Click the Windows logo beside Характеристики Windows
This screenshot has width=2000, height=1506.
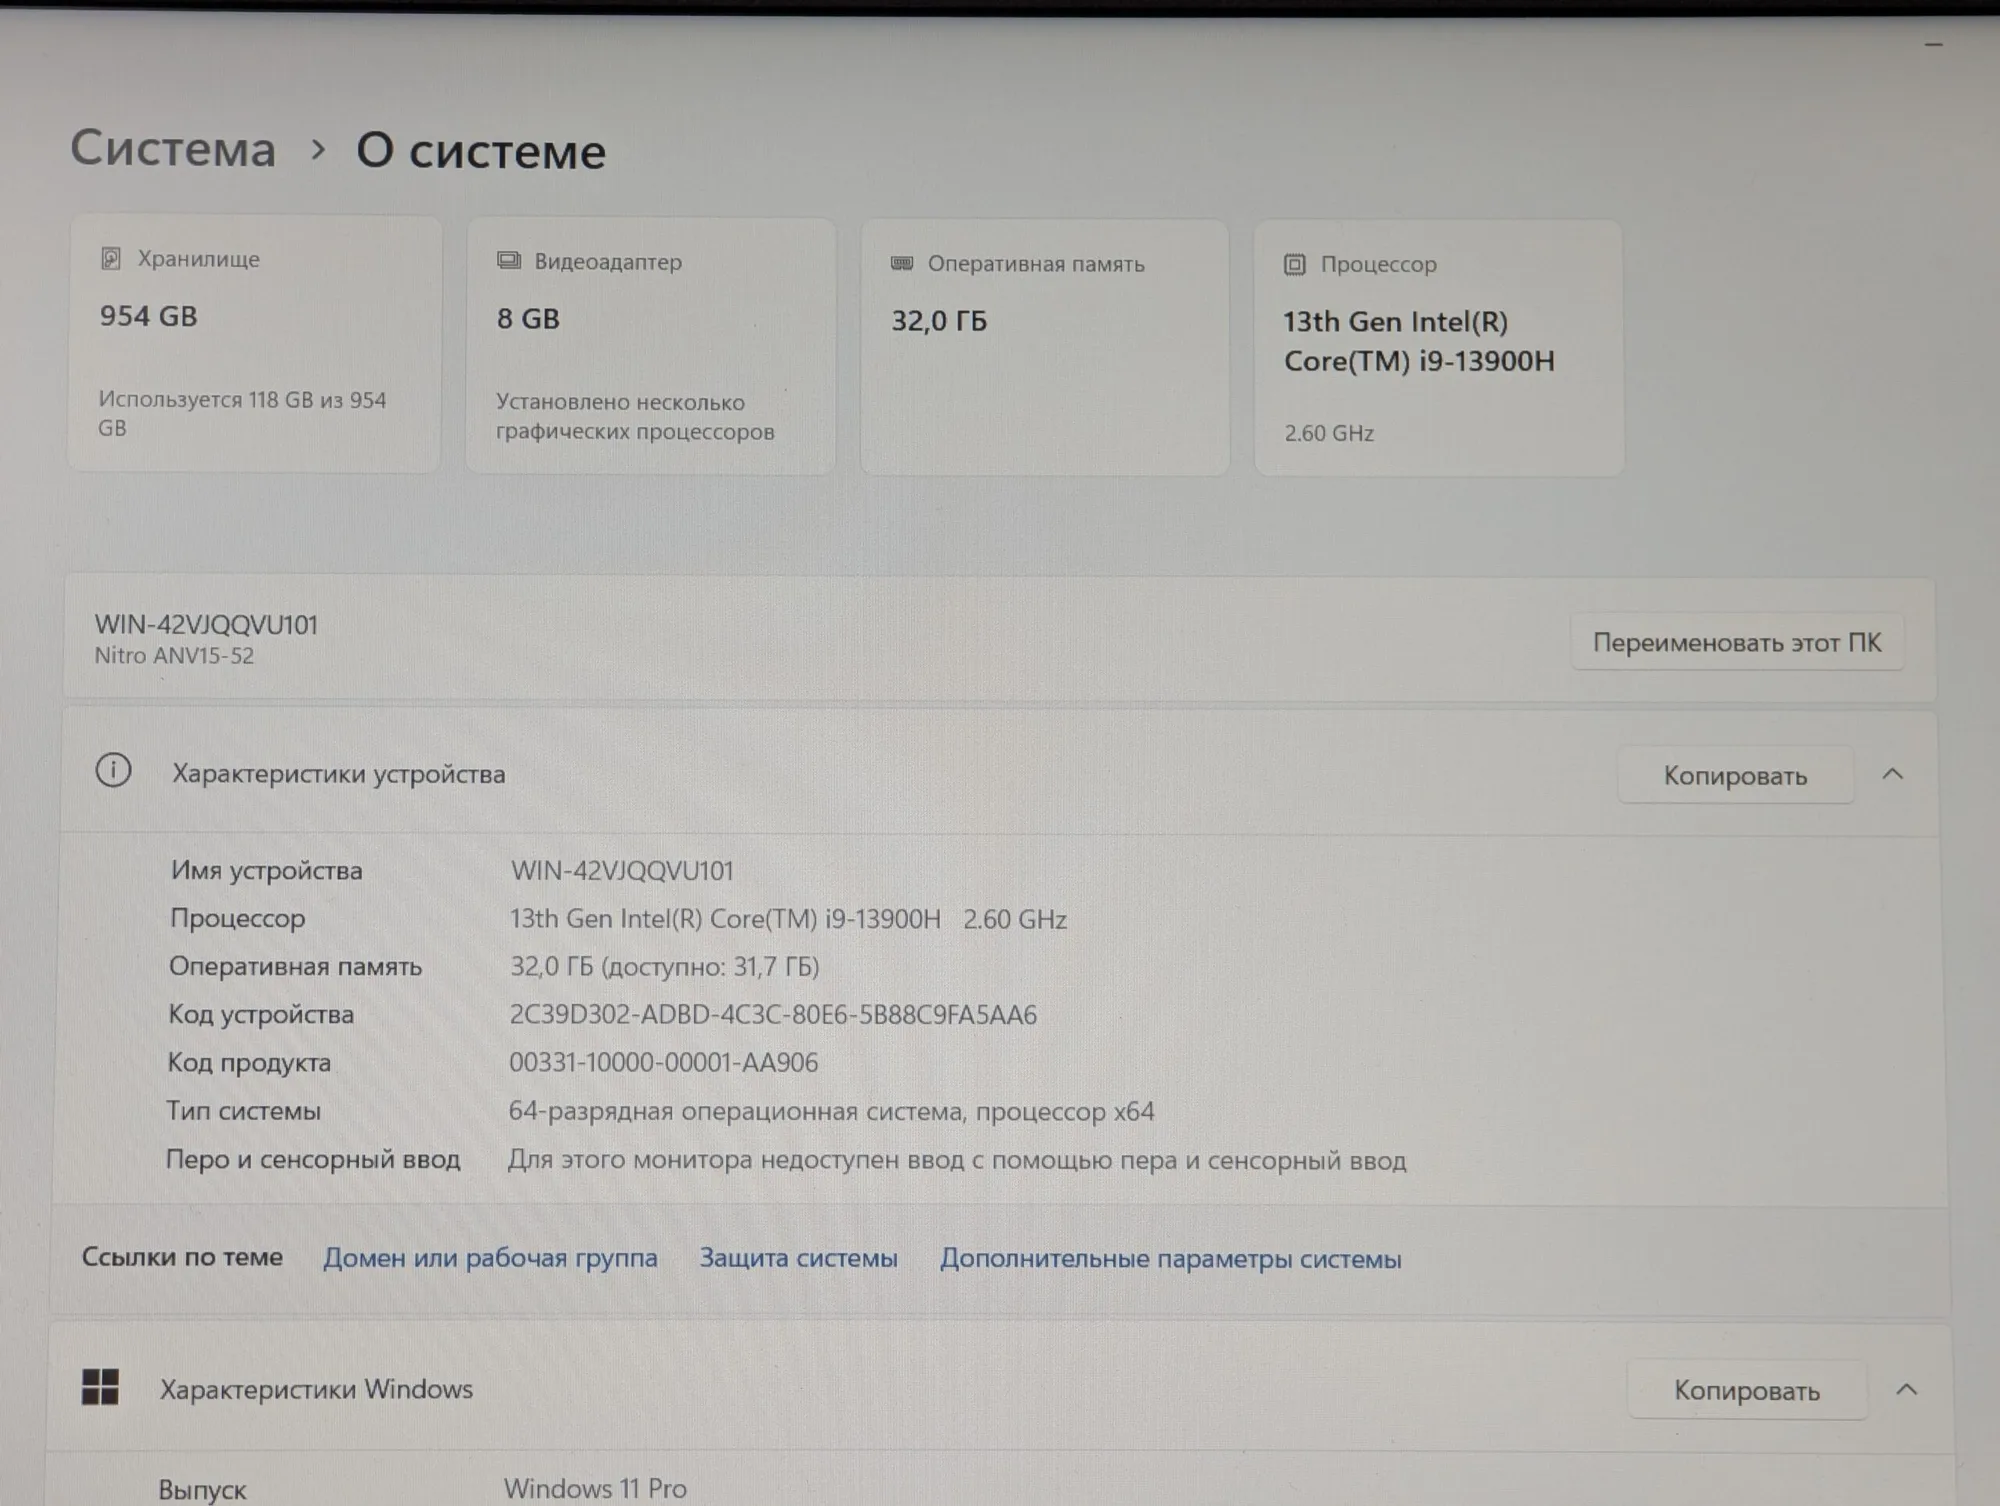point(100,1387)
